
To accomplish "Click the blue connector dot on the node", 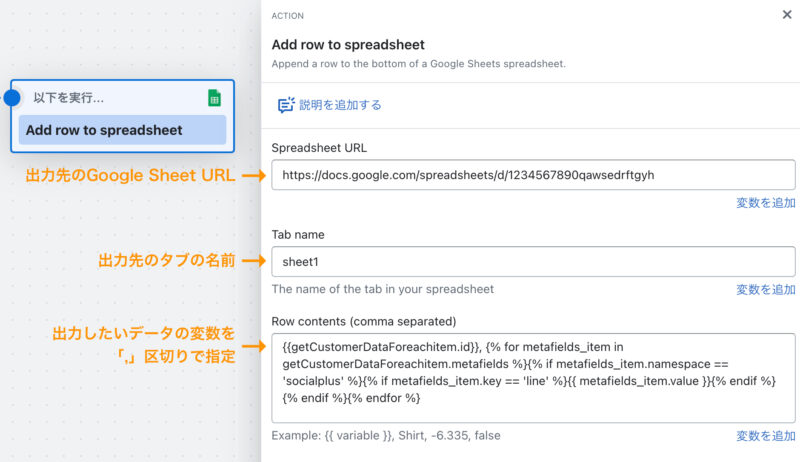I will [12, 97].
